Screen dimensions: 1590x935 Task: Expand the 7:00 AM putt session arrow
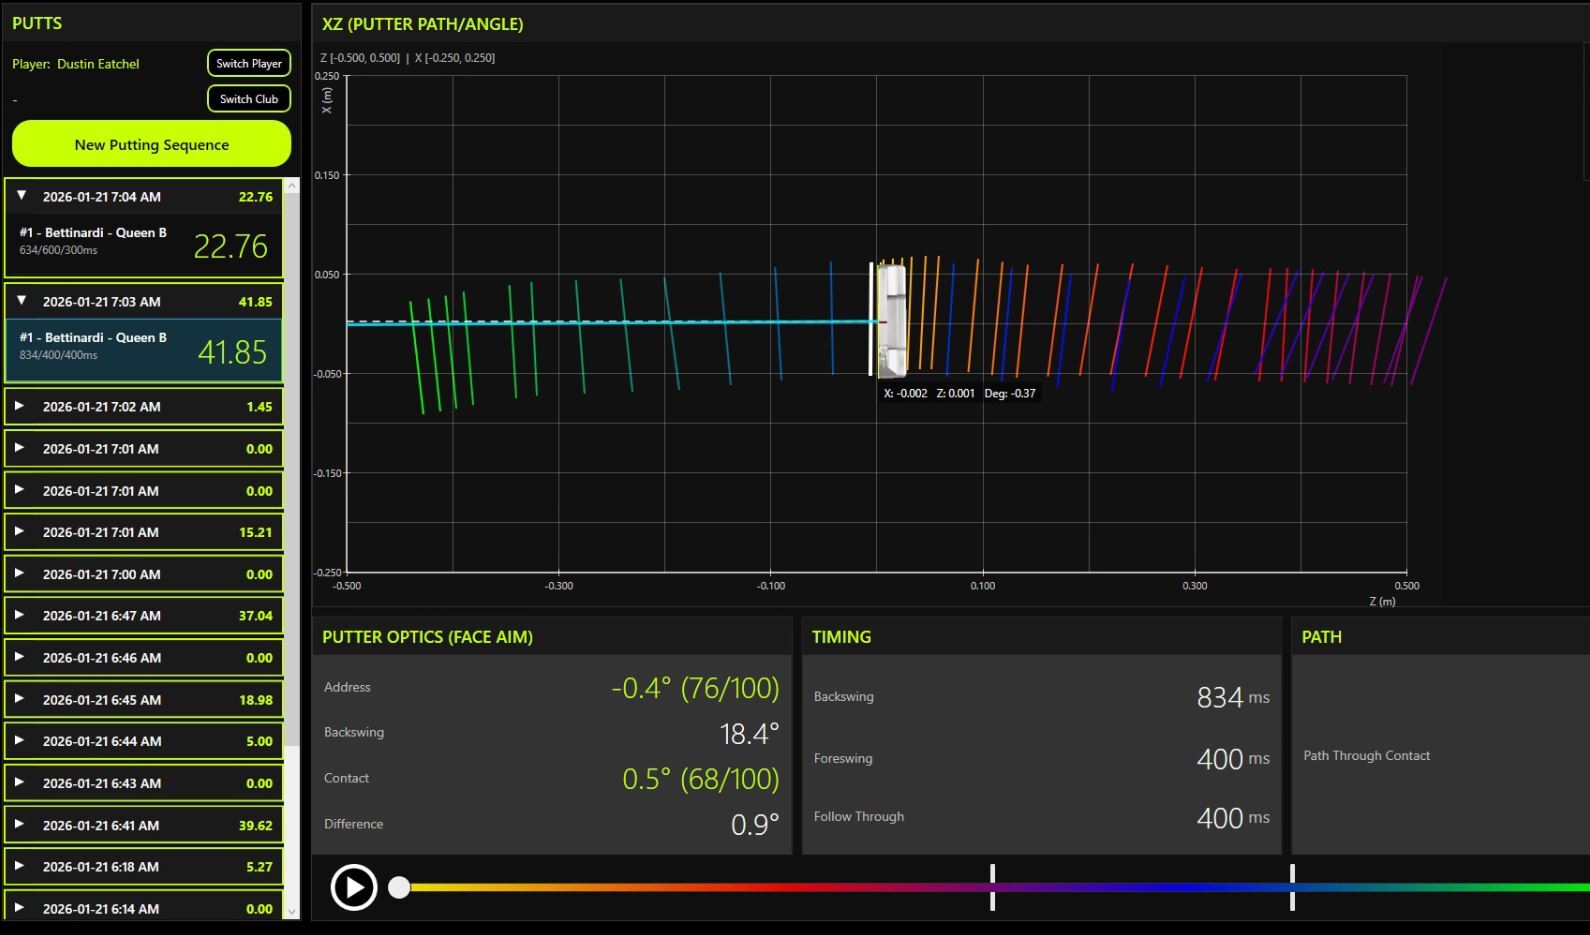point(19,574)
